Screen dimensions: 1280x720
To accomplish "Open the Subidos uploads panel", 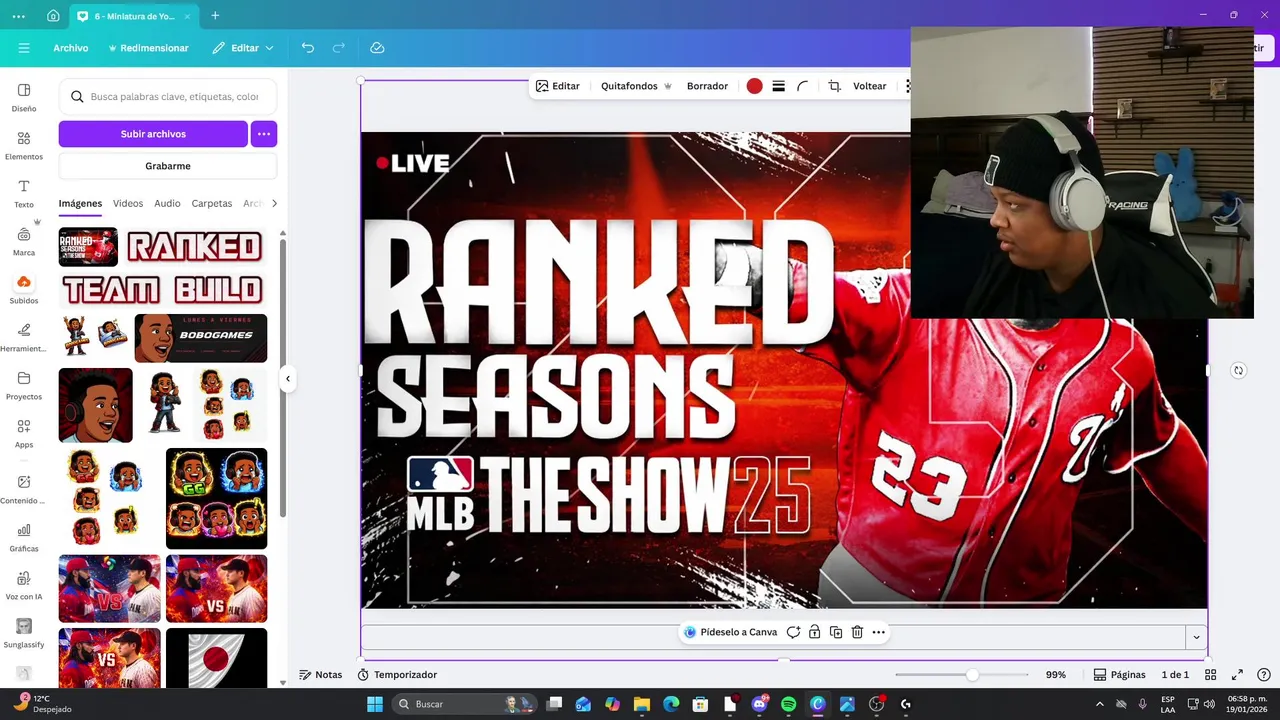I will (x=24, y=289).
